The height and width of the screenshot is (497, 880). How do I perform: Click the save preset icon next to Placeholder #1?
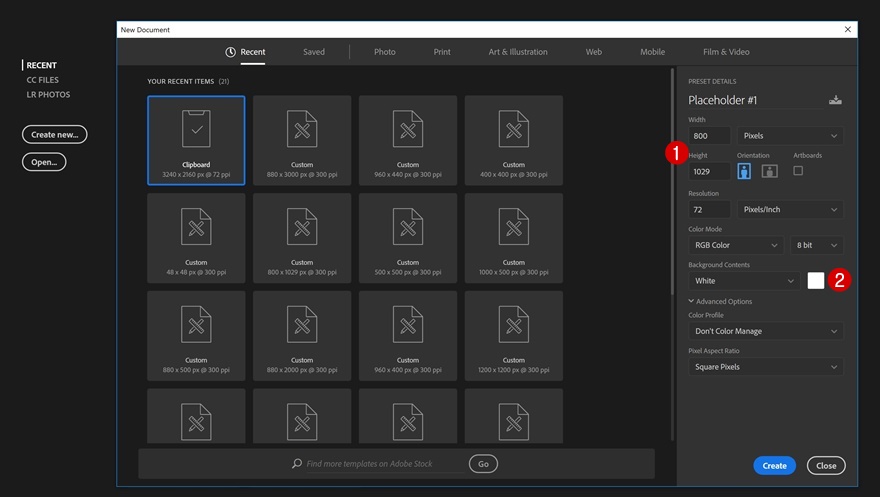click(x=835, y=100)
